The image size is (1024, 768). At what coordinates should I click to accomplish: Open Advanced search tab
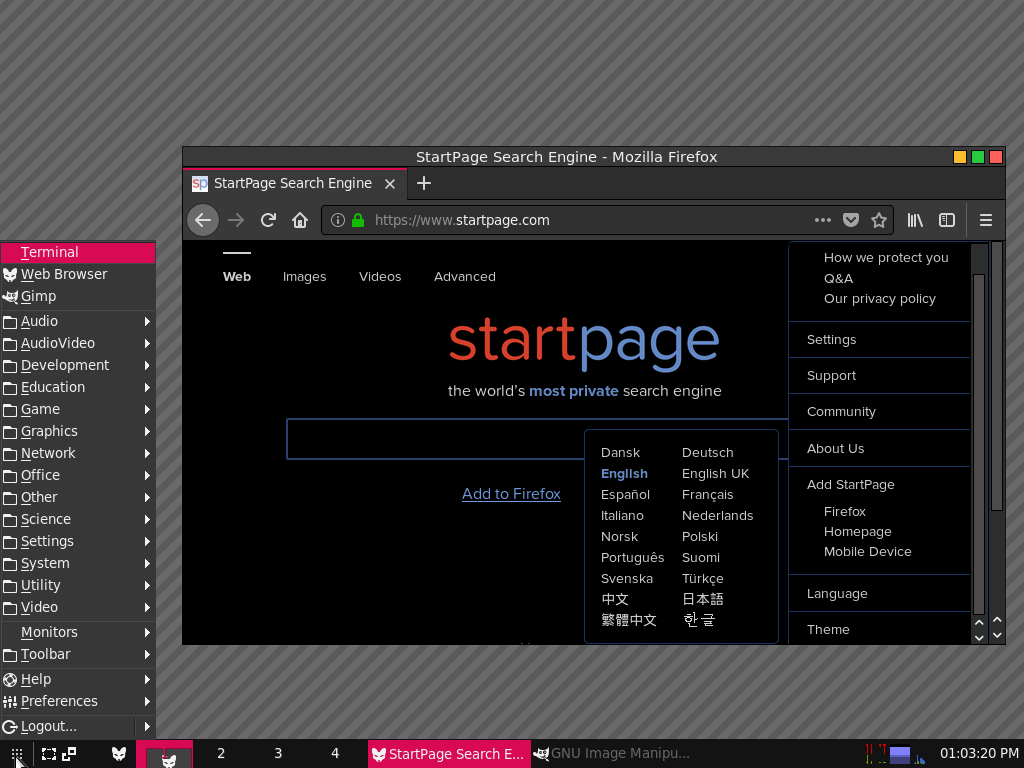465,277
